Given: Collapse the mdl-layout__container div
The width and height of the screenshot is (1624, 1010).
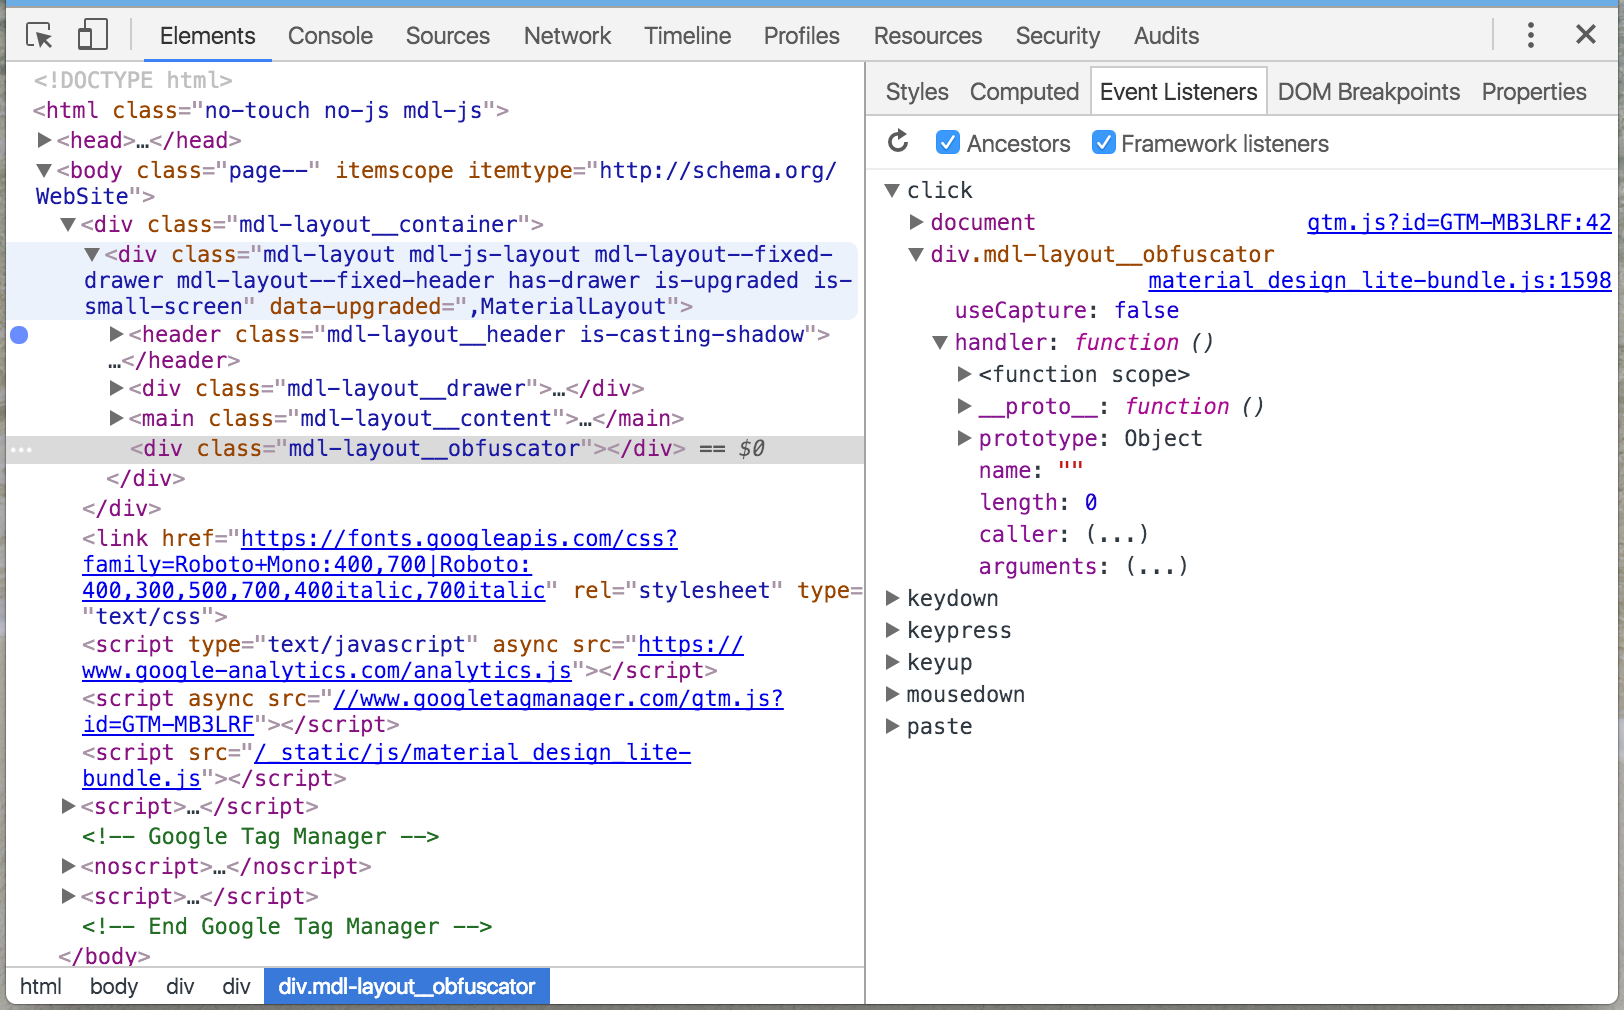Looking at the screenshot, I should pos(68,224).
